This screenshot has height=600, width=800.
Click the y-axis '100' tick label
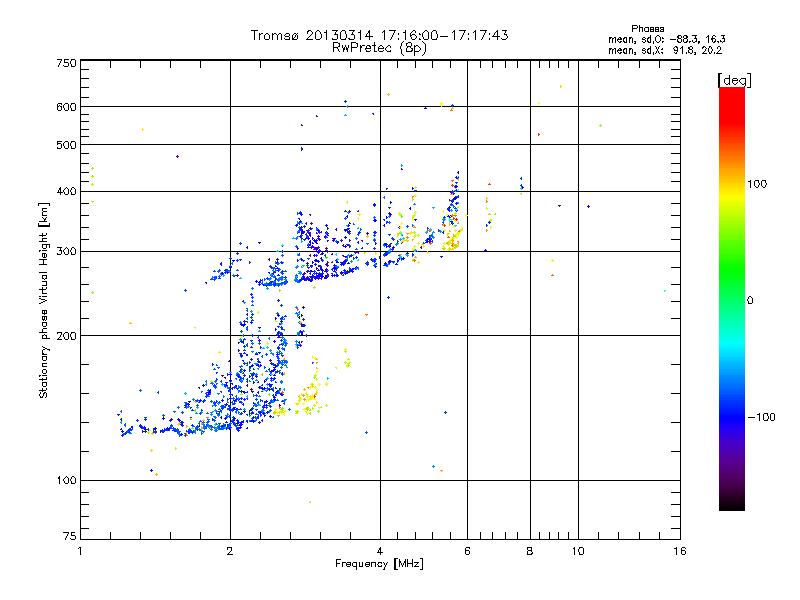coord(66,481)
